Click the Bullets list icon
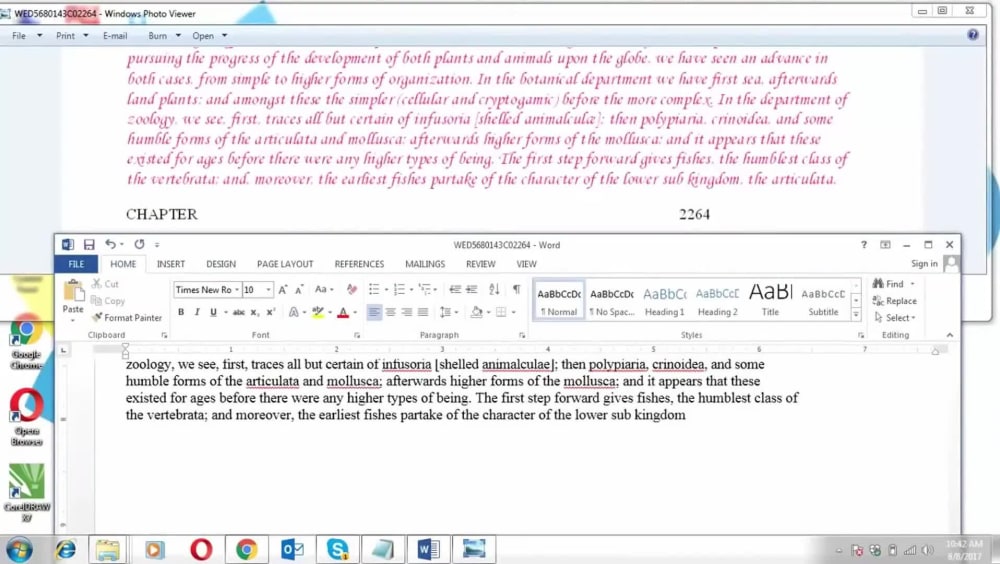 click(374, 290)
